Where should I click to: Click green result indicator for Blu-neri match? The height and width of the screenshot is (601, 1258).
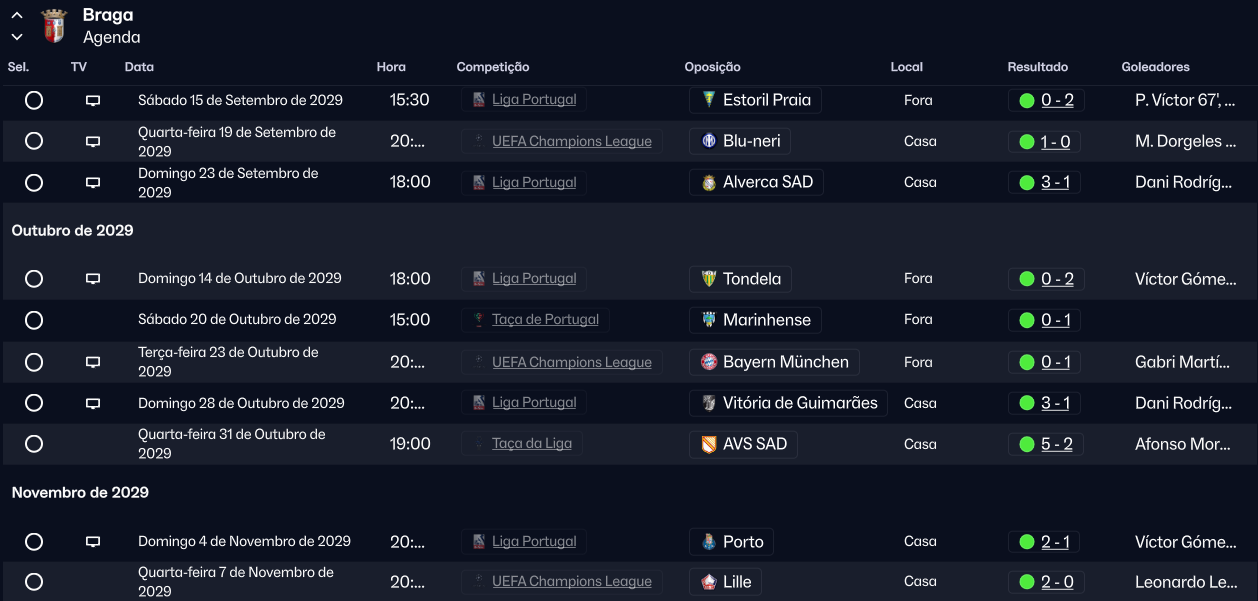(1026, 142)
